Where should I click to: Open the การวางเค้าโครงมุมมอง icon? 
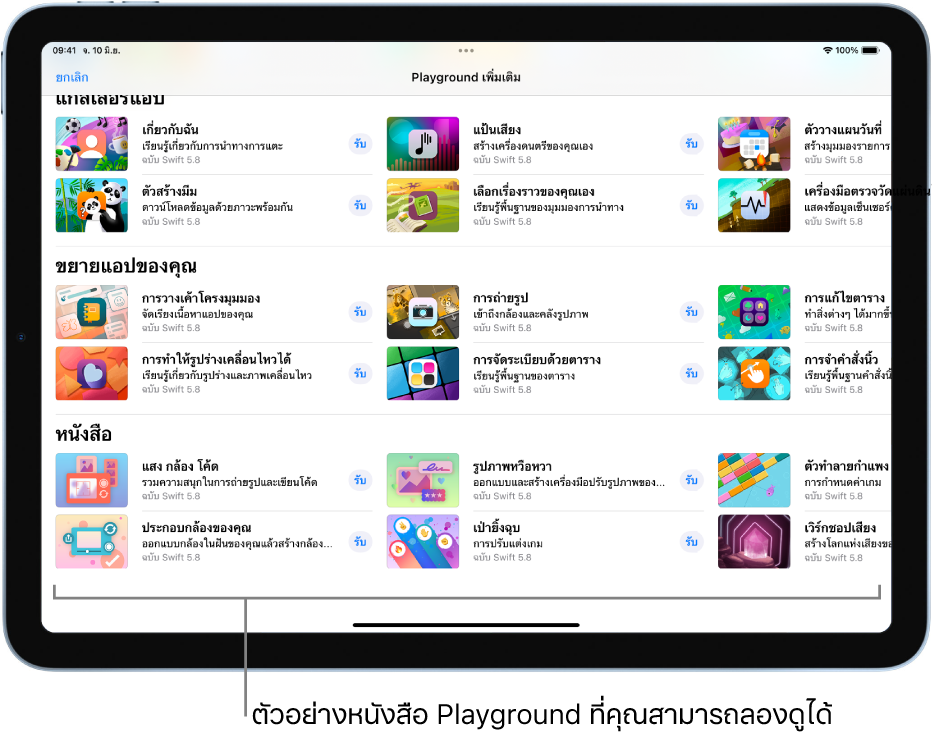pos(92,312)
